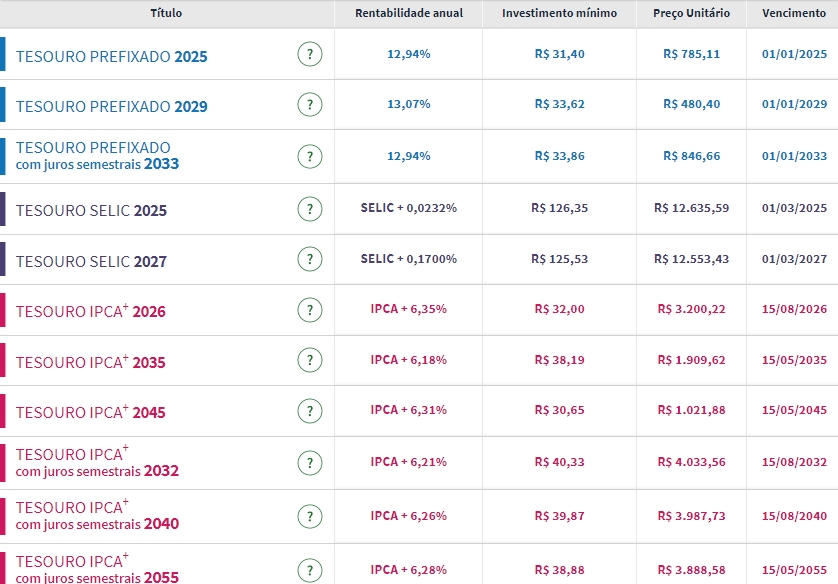838x584 pixels.
Task: Open help icon for IPCA+ semestrais 2040
Action: [310, 515]
